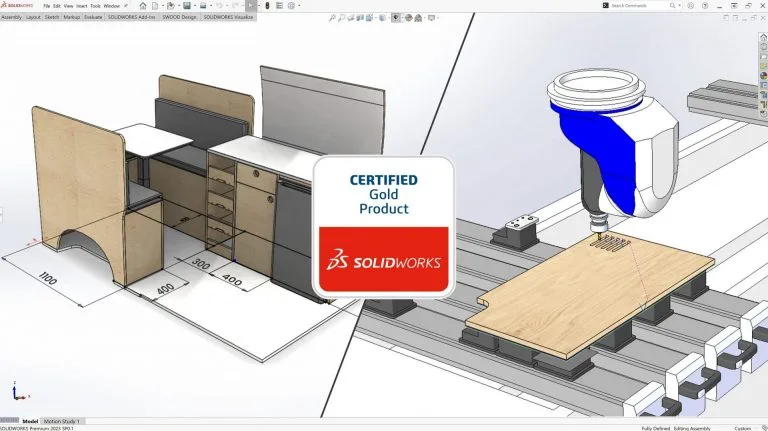Image resolution: width=768 pixels, height=431 pixels.
Task: Switch to the SWOOD Design tab
Action: click(x=179, y=17)
